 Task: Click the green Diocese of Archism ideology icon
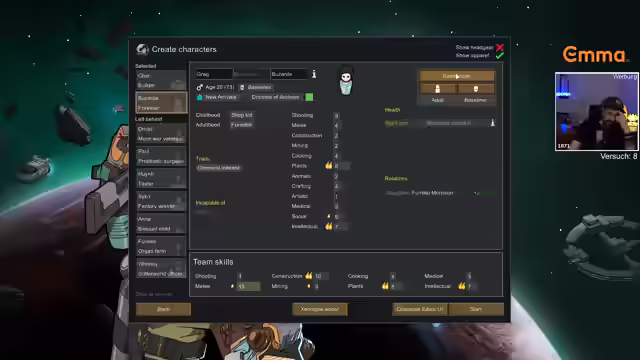(x=309, y=97)
